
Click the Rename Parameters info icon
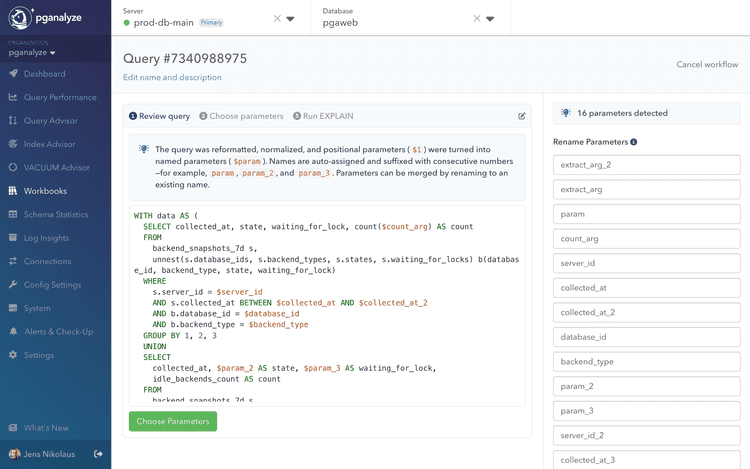click(634, 142)
